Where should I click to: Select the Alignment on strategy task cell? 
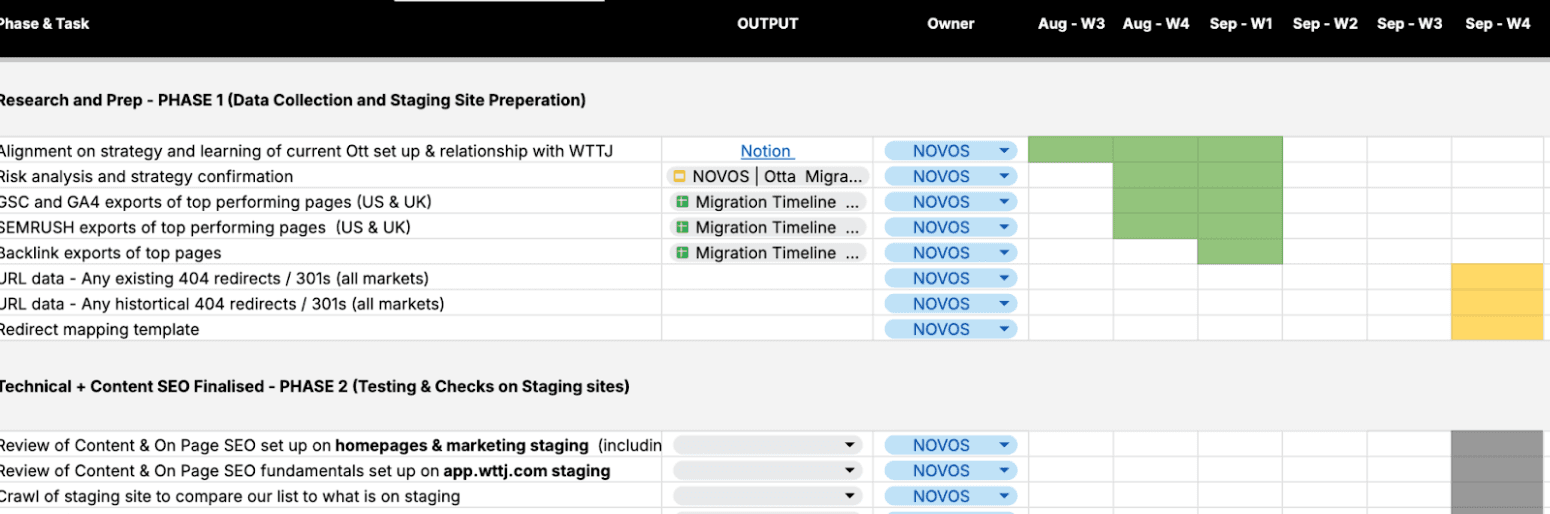[330, 151]
